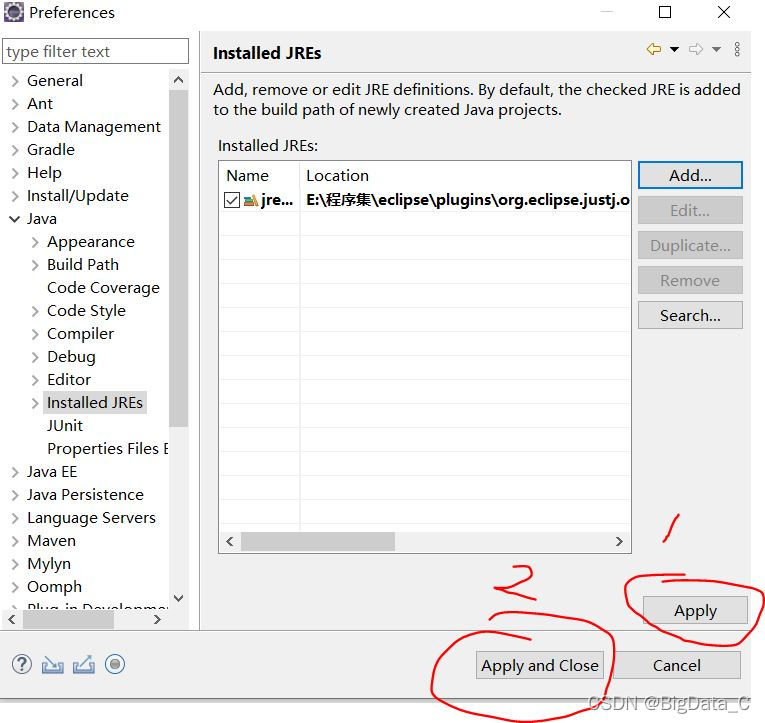This screenshot has height=723, width=765.
Task: Click tree scroll right arrow
Action: point(157,620)
